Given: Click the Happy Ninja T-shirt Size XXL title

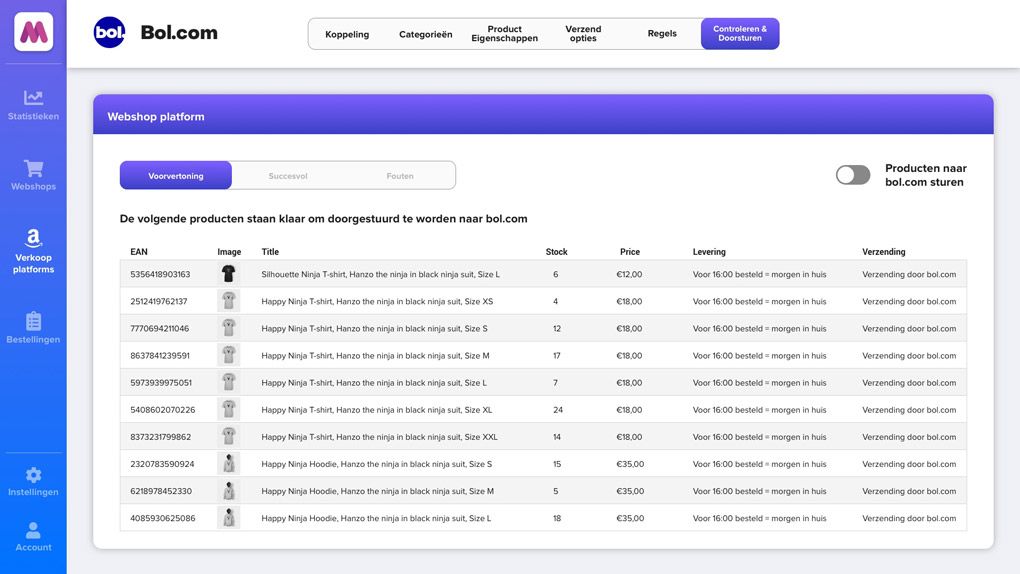Looking at the screenshot, I should [x=379, y=437].
